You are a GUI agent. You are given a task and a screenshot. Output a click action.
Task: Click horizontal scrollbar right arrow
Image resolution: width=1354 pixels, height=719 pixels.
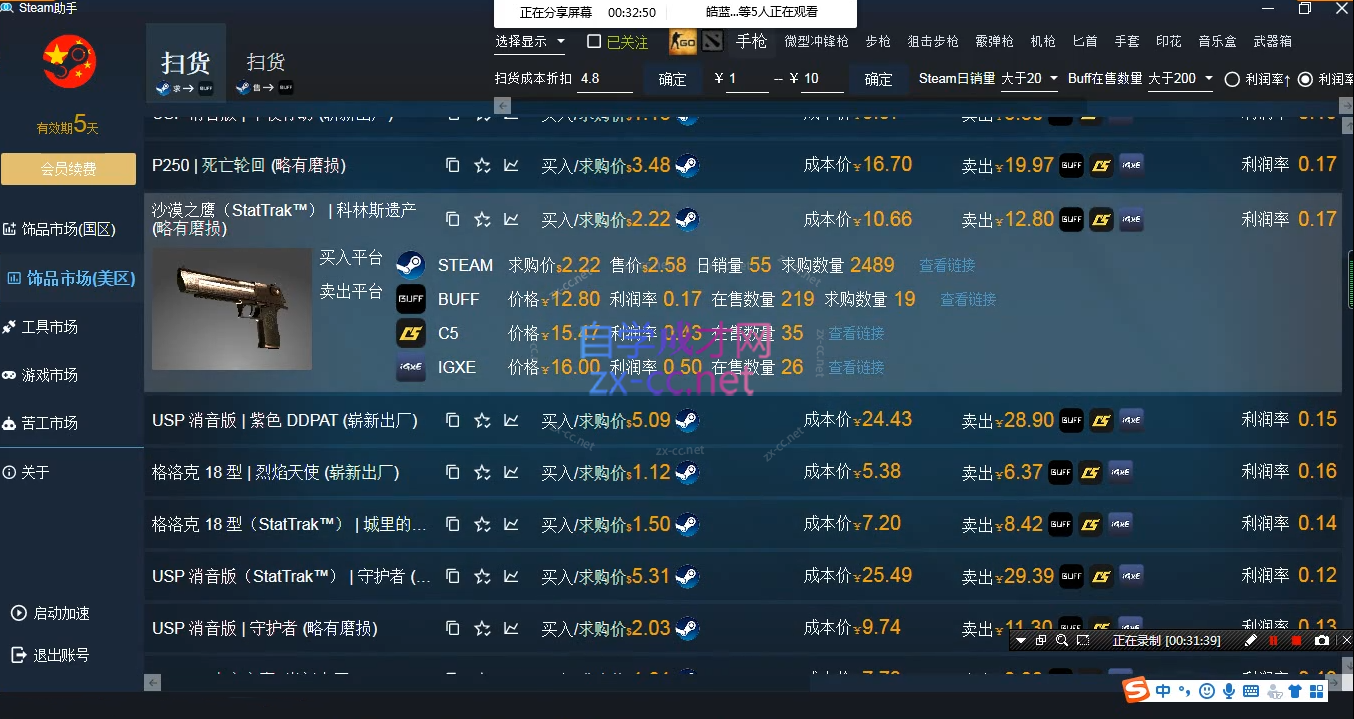tap(1331, 682)
